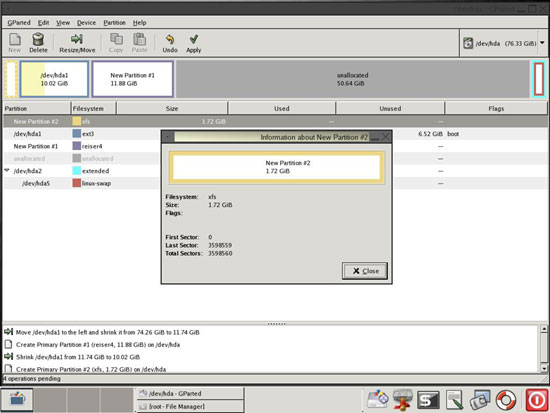
Task: Select the New Partition #1 row
Action: pos(275,146)
